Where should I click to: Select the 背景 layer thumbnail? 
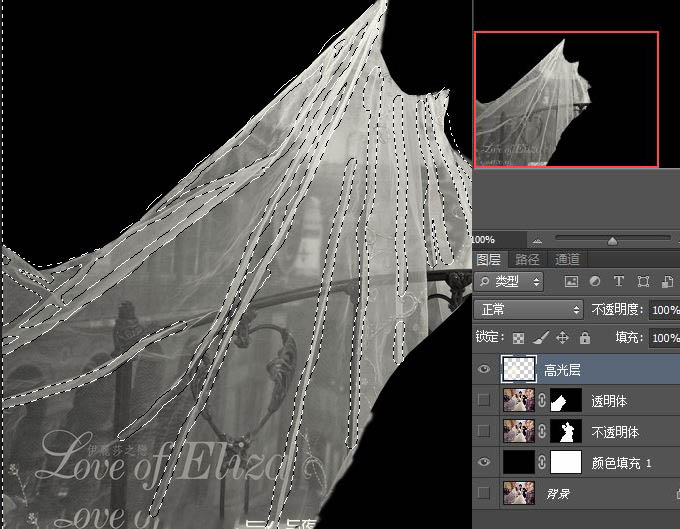(519, 493)
